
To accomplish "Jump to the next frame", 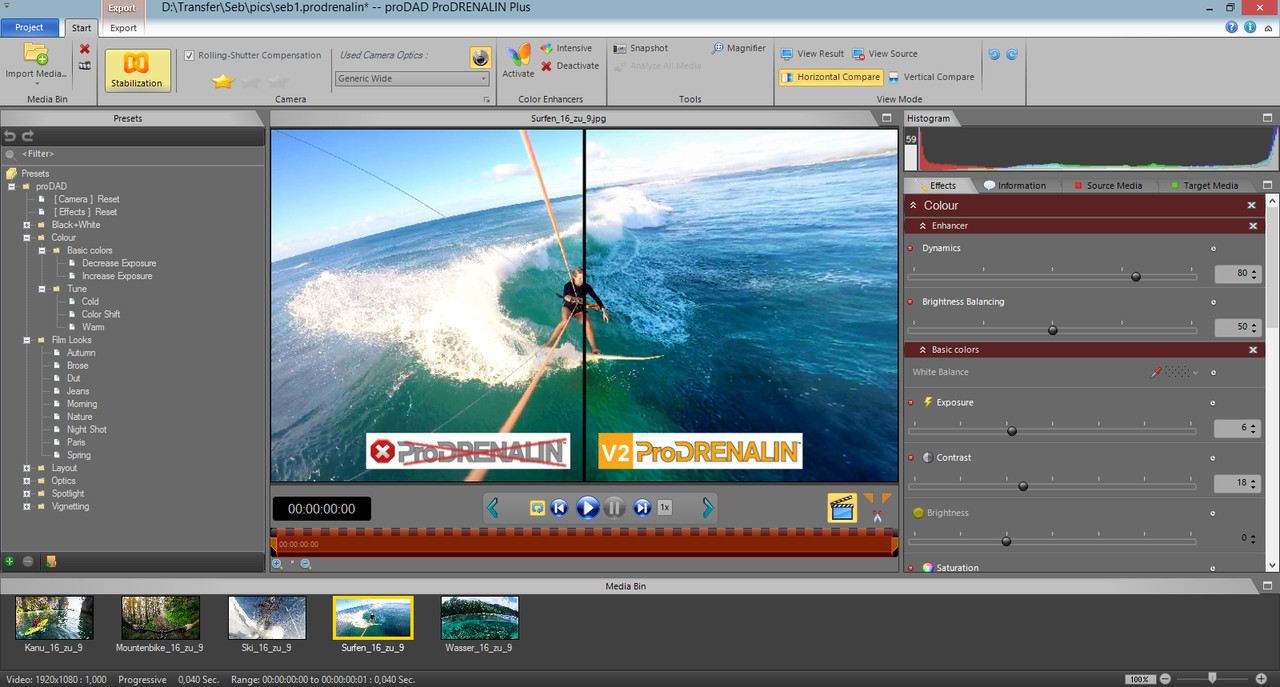I will point(642,508).
